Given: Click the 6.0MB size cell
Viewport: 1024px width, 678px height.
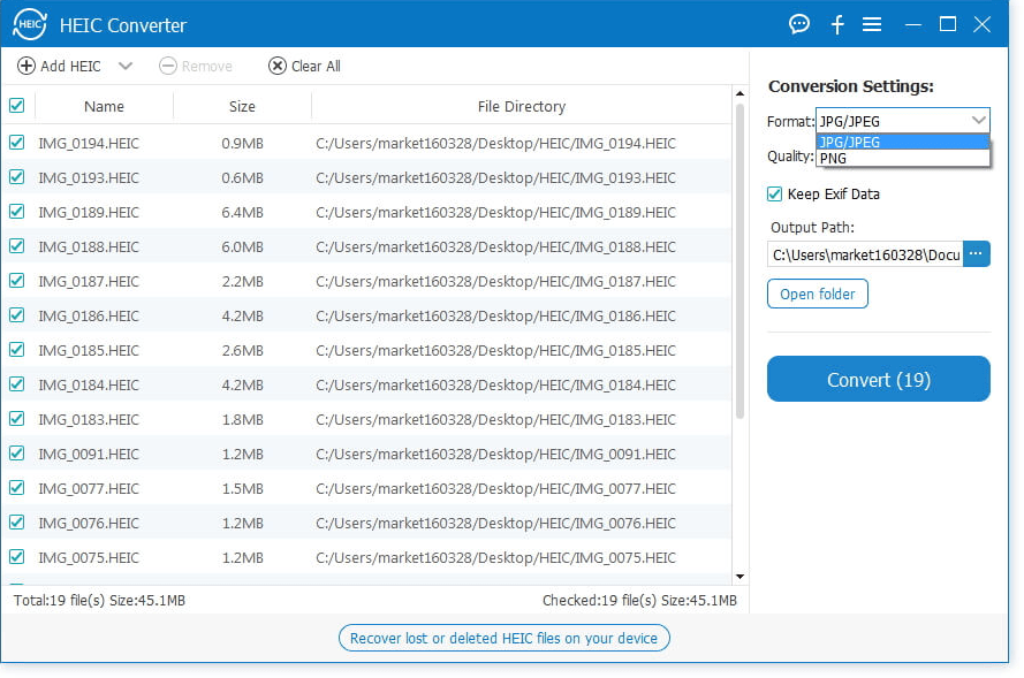Looking at the screenshot, I should point(242,247).
